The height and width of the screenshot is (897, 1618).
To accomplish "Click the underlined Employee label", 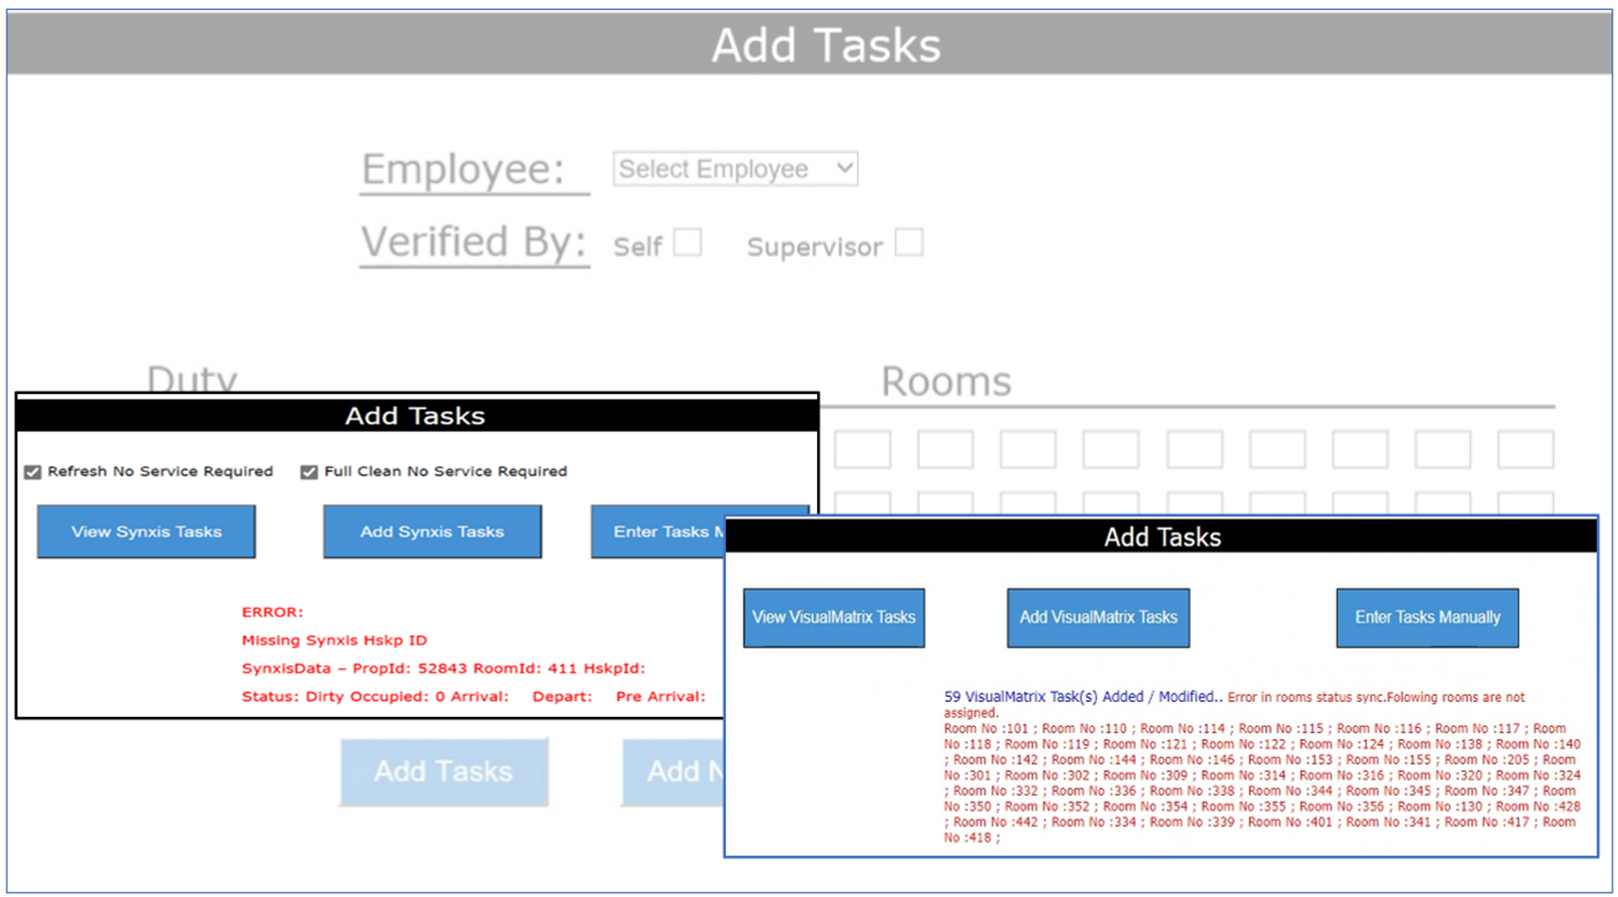I will click(x=463, y=170).
